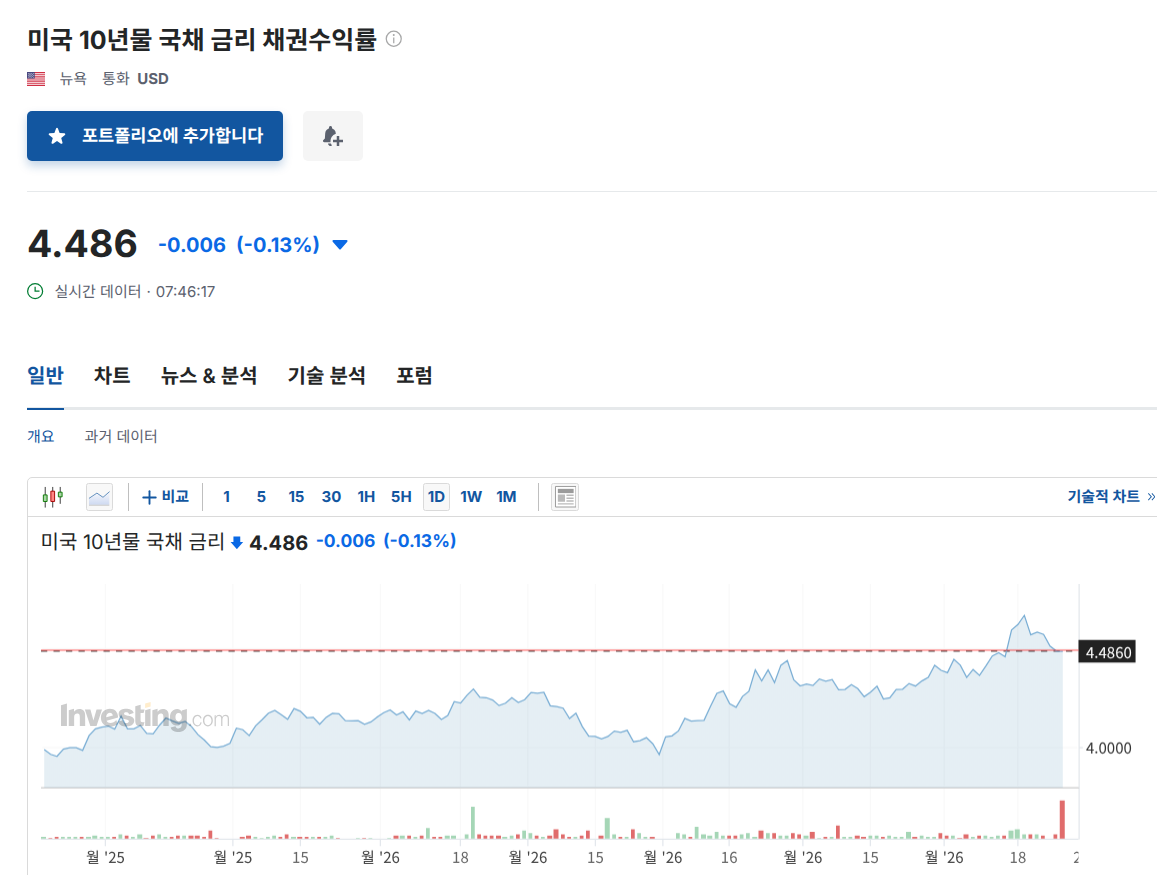Select the 개요 sub-tab
Screen dimensions: 1157x875
coord(41,436)
